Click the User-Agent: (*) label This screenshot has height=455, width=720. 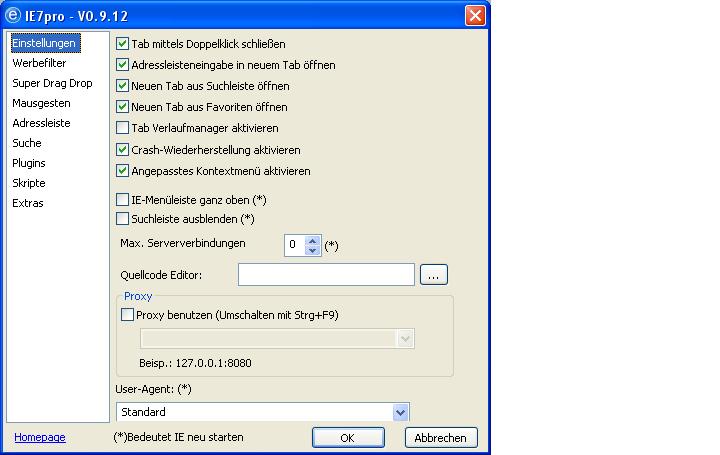tap(153, 389)
